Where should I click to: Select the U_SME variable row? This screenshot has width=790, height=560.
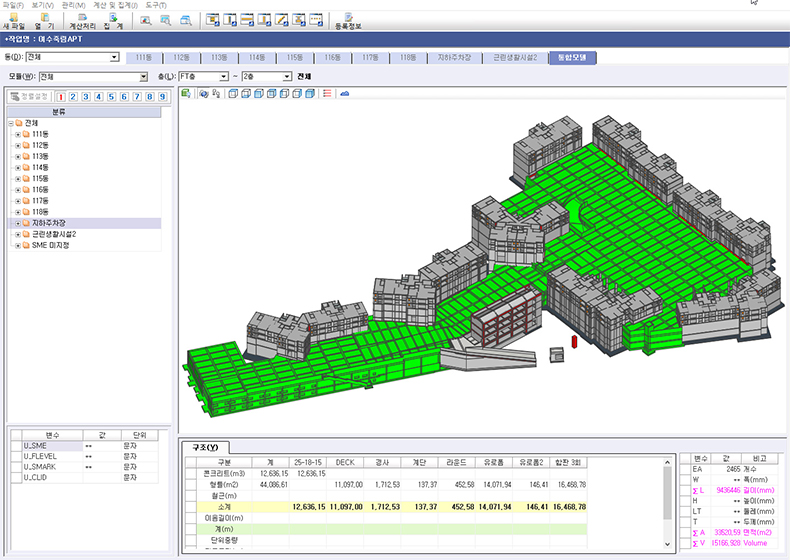84,446
